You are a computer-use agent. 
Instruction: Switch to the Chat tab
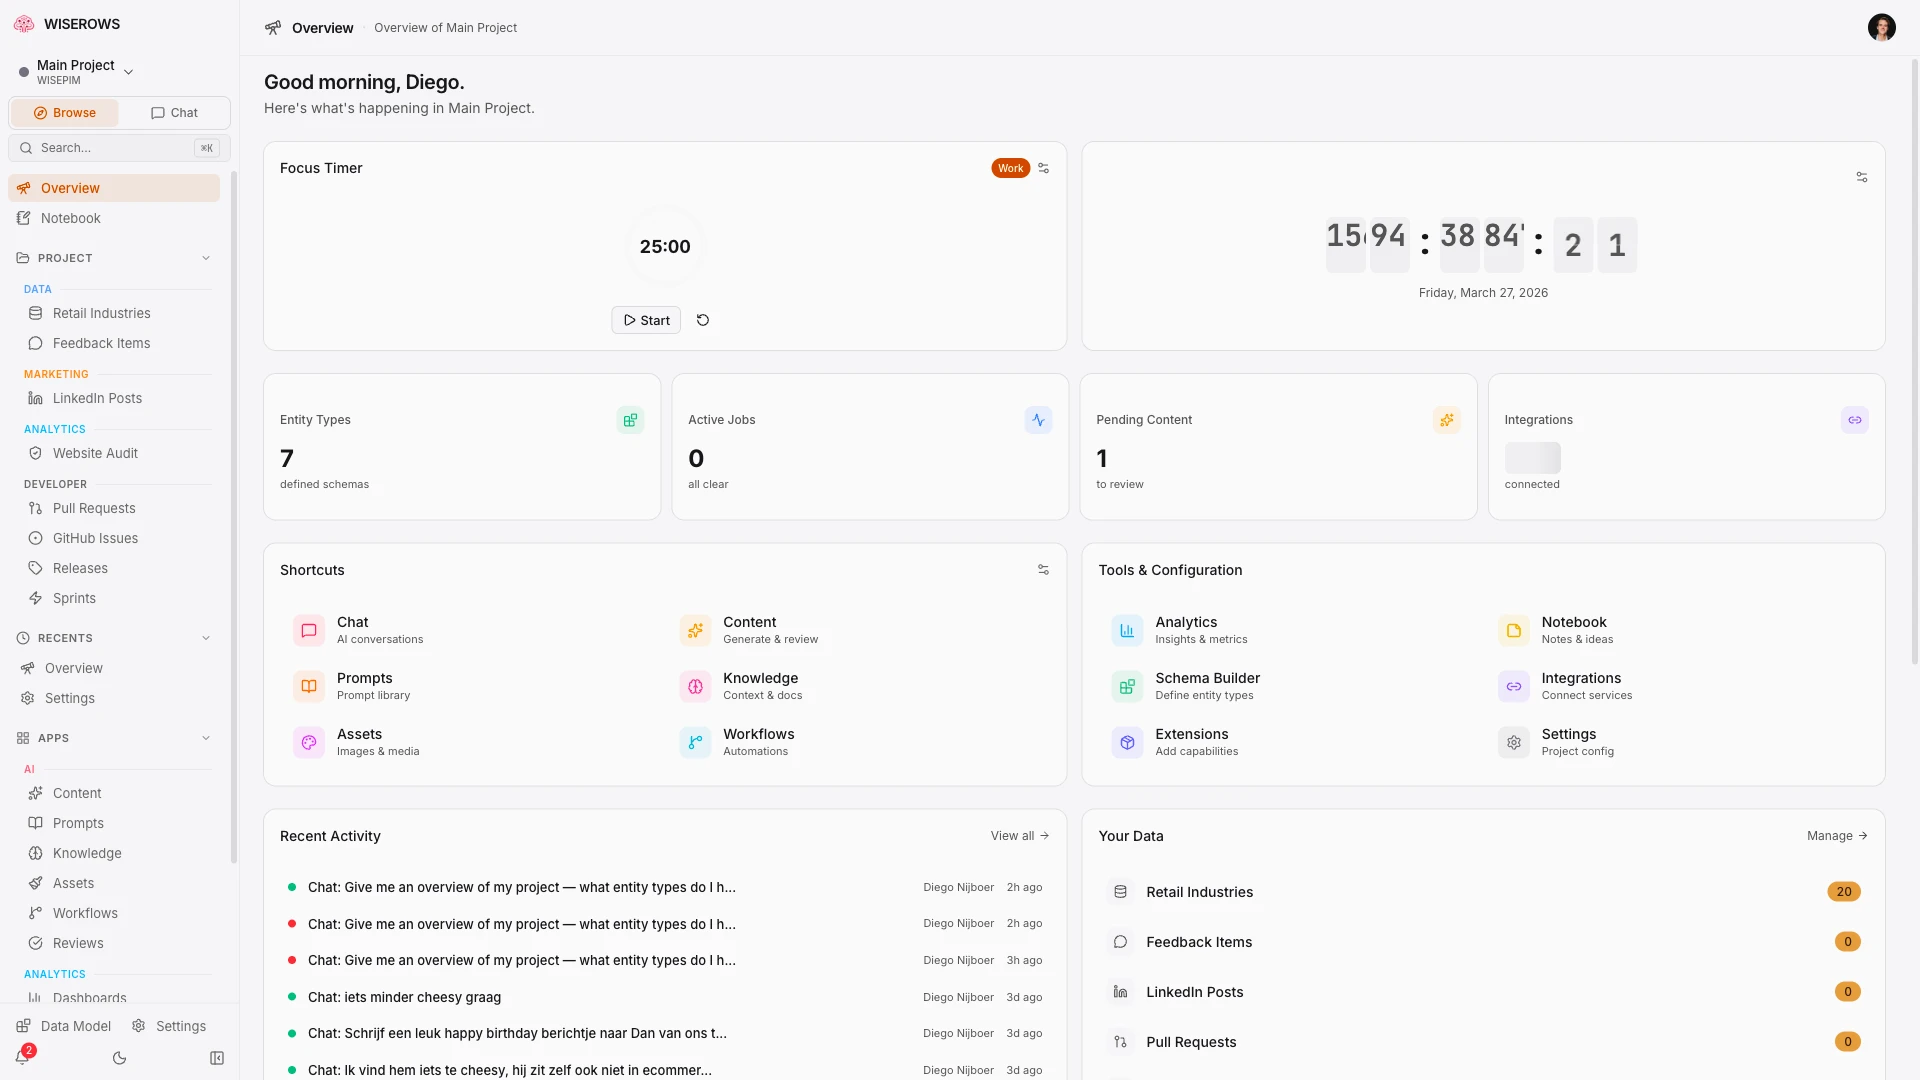(174, 112)
